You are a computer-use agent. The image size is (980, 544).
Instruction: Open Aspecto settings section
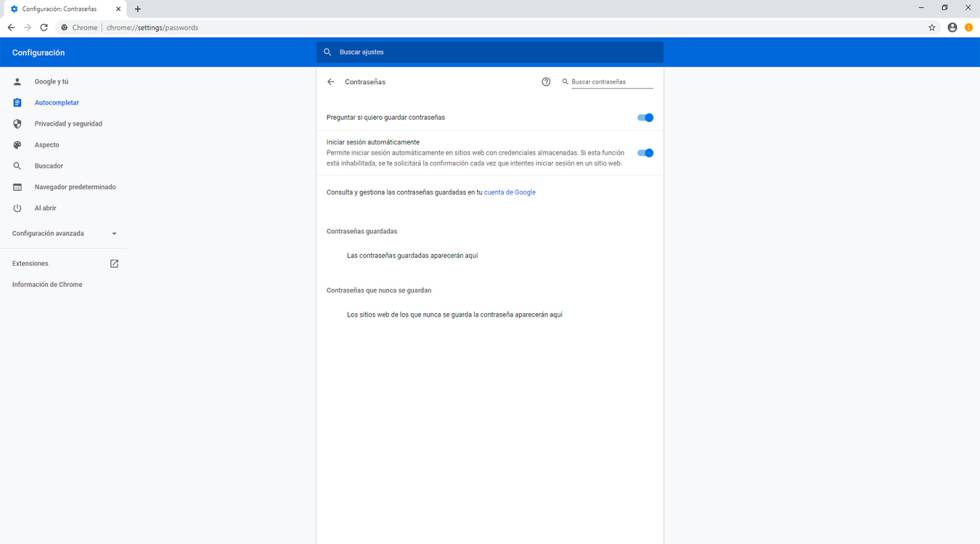(x=47, y=145)
